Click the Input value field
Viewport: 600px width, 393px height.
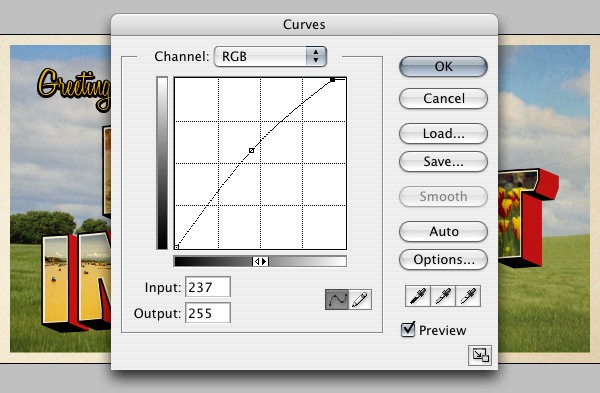click(x=208, y=287)
